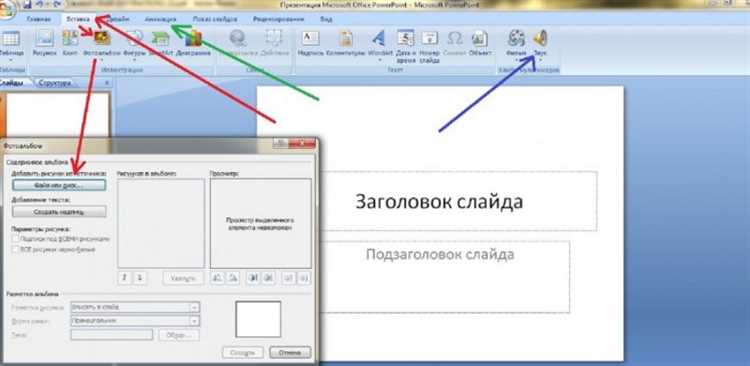
Task: Click Обзор button next to theme field
Action: [x=179, y=335]
